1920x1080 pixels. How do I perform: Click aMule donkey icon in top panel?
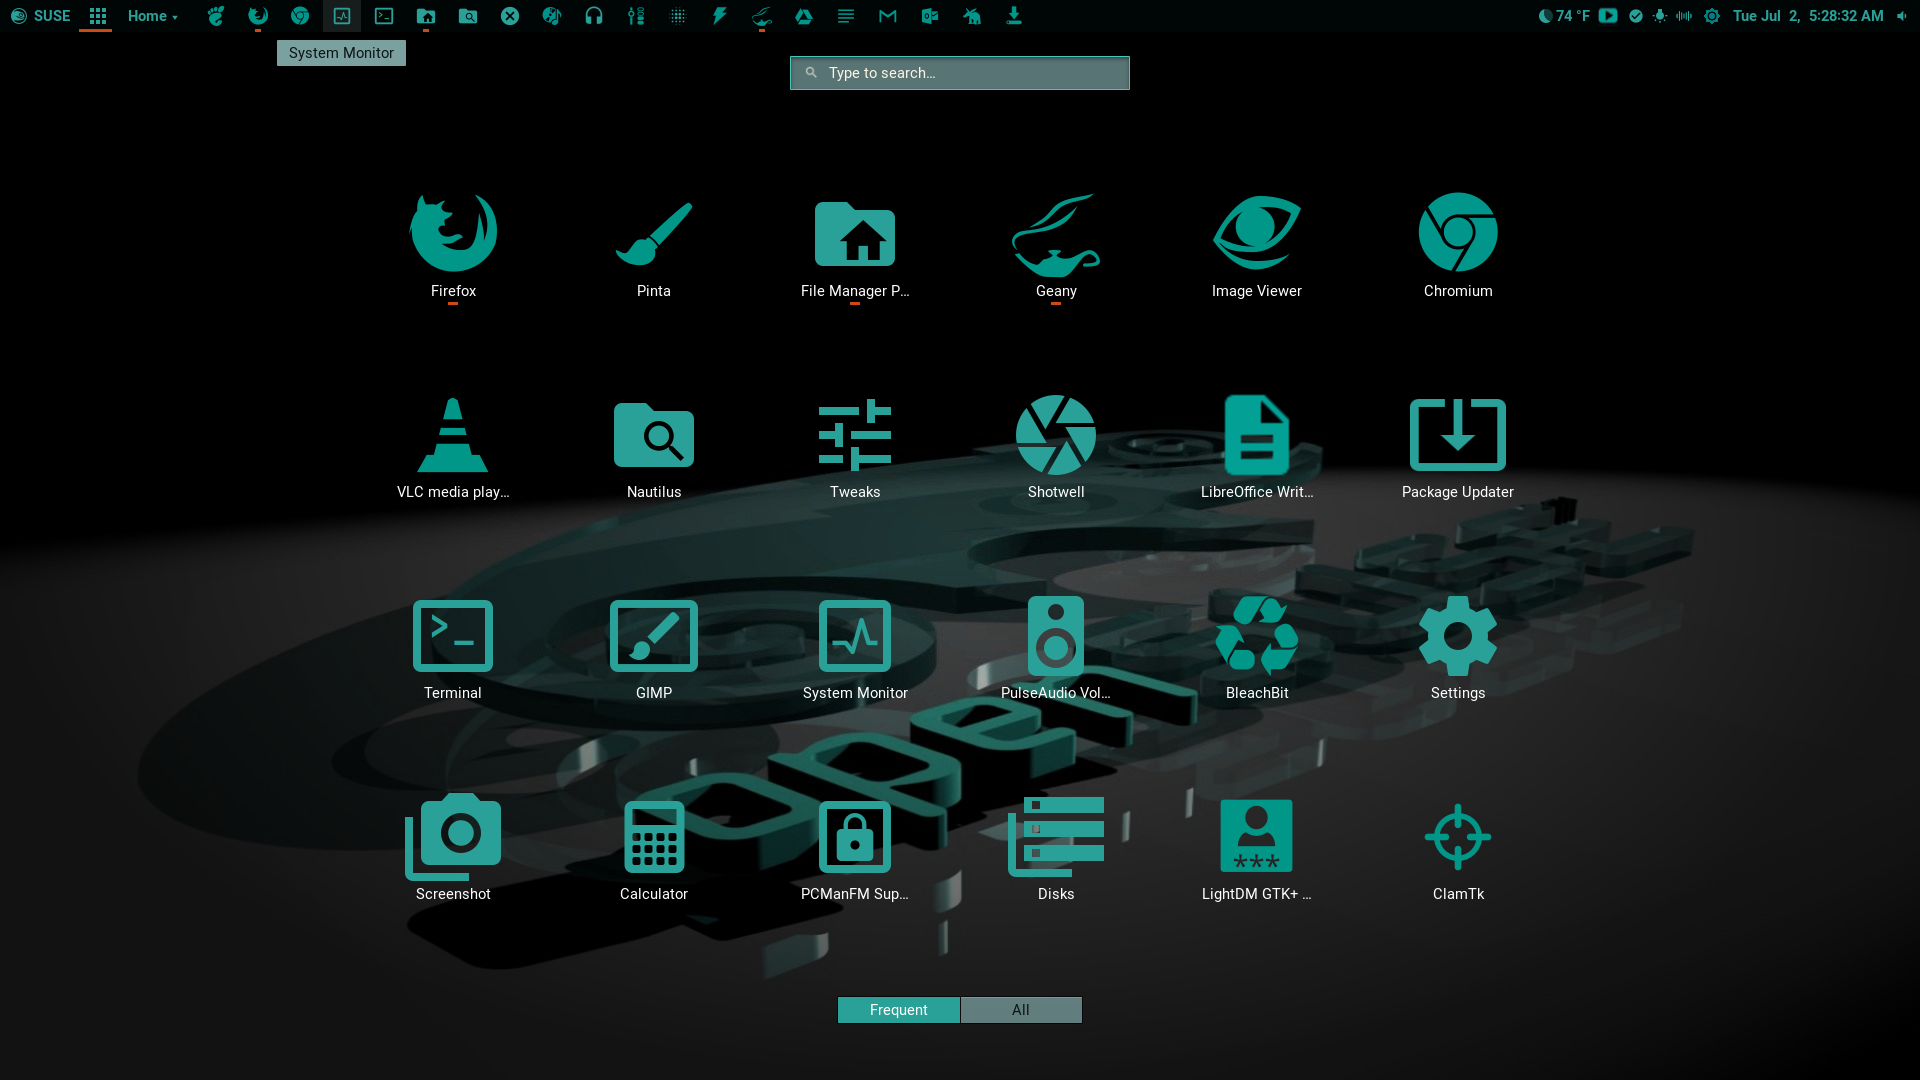click(972, 16)
